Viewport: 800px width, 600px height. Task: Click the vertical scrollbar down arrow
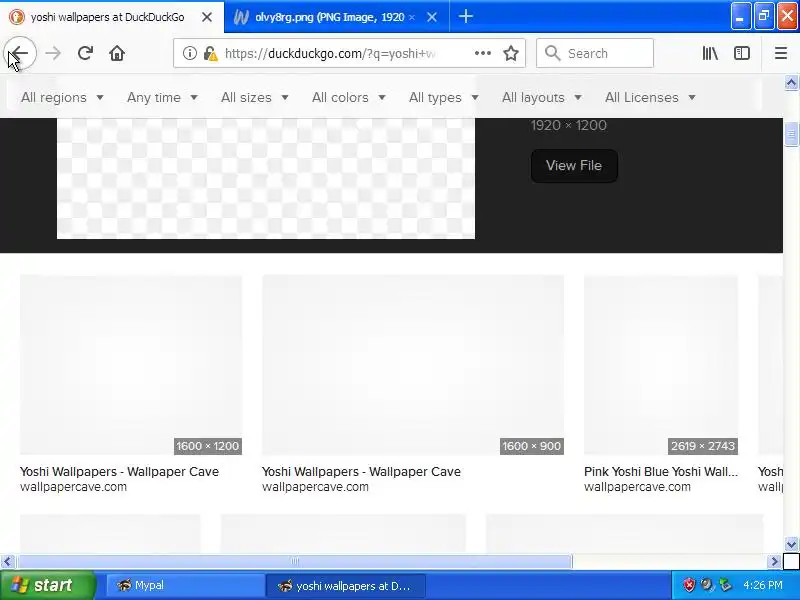791,544
